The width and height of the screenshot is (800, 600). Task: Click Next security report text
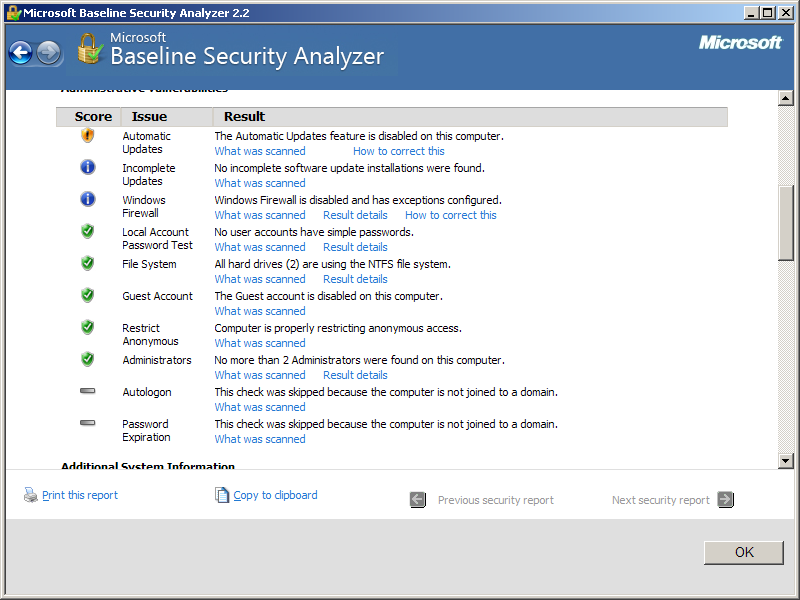[661, 500]
